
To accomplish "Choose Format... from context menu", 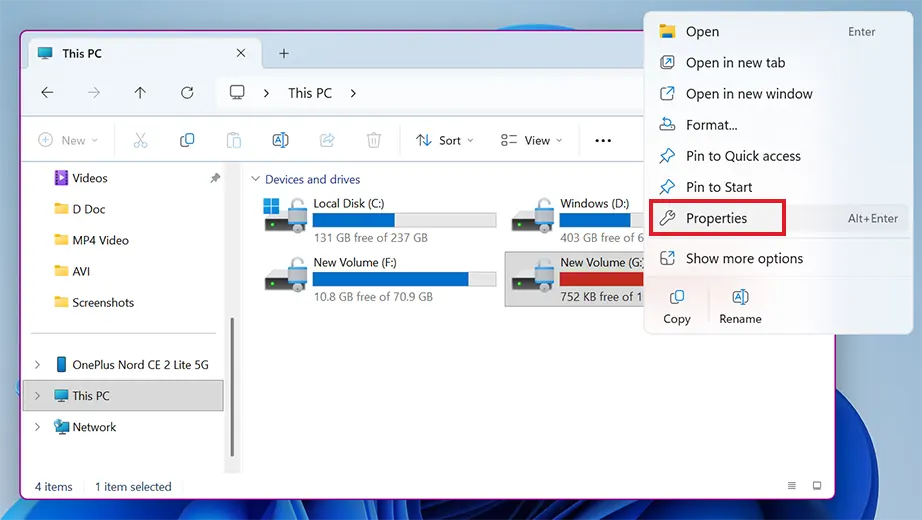I will (779, 125).
